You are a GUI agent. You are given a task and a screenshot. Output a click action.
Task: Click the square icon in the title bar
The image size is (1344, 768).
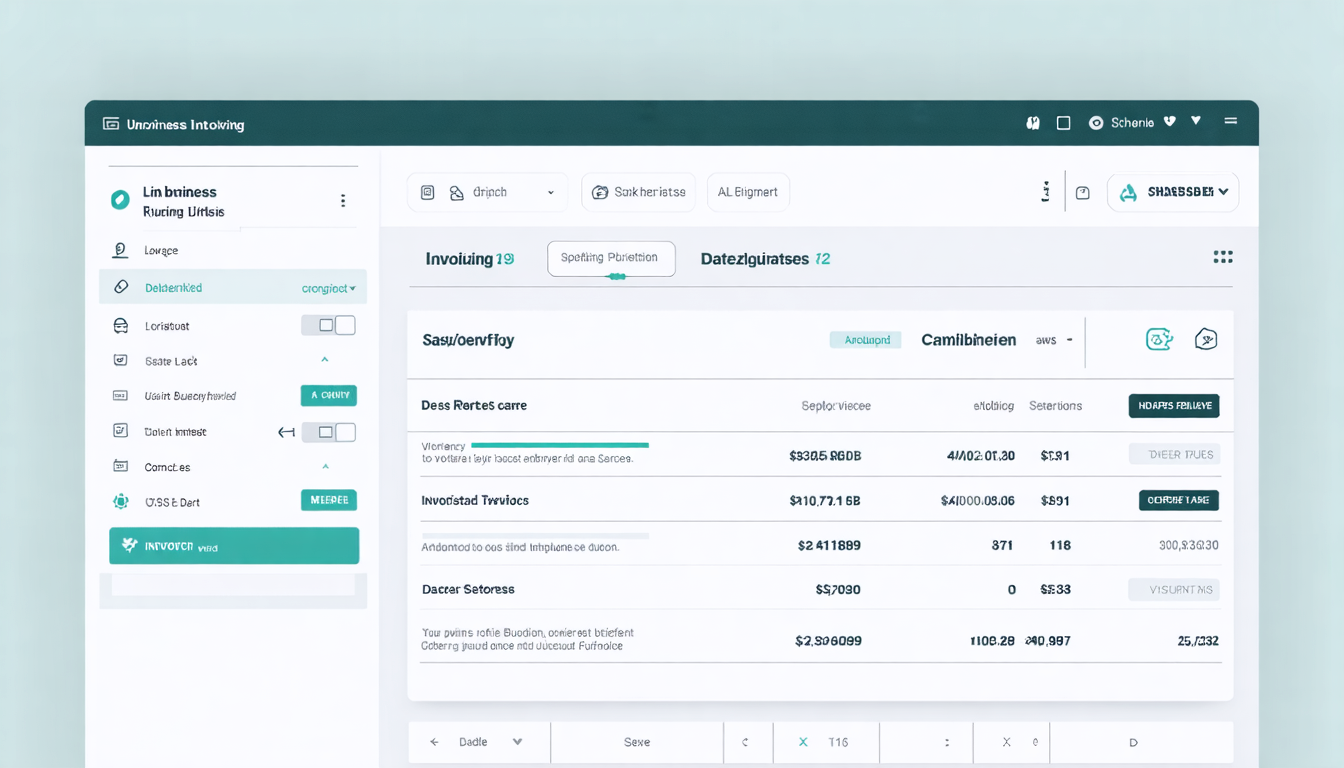tap(1064, 123)
